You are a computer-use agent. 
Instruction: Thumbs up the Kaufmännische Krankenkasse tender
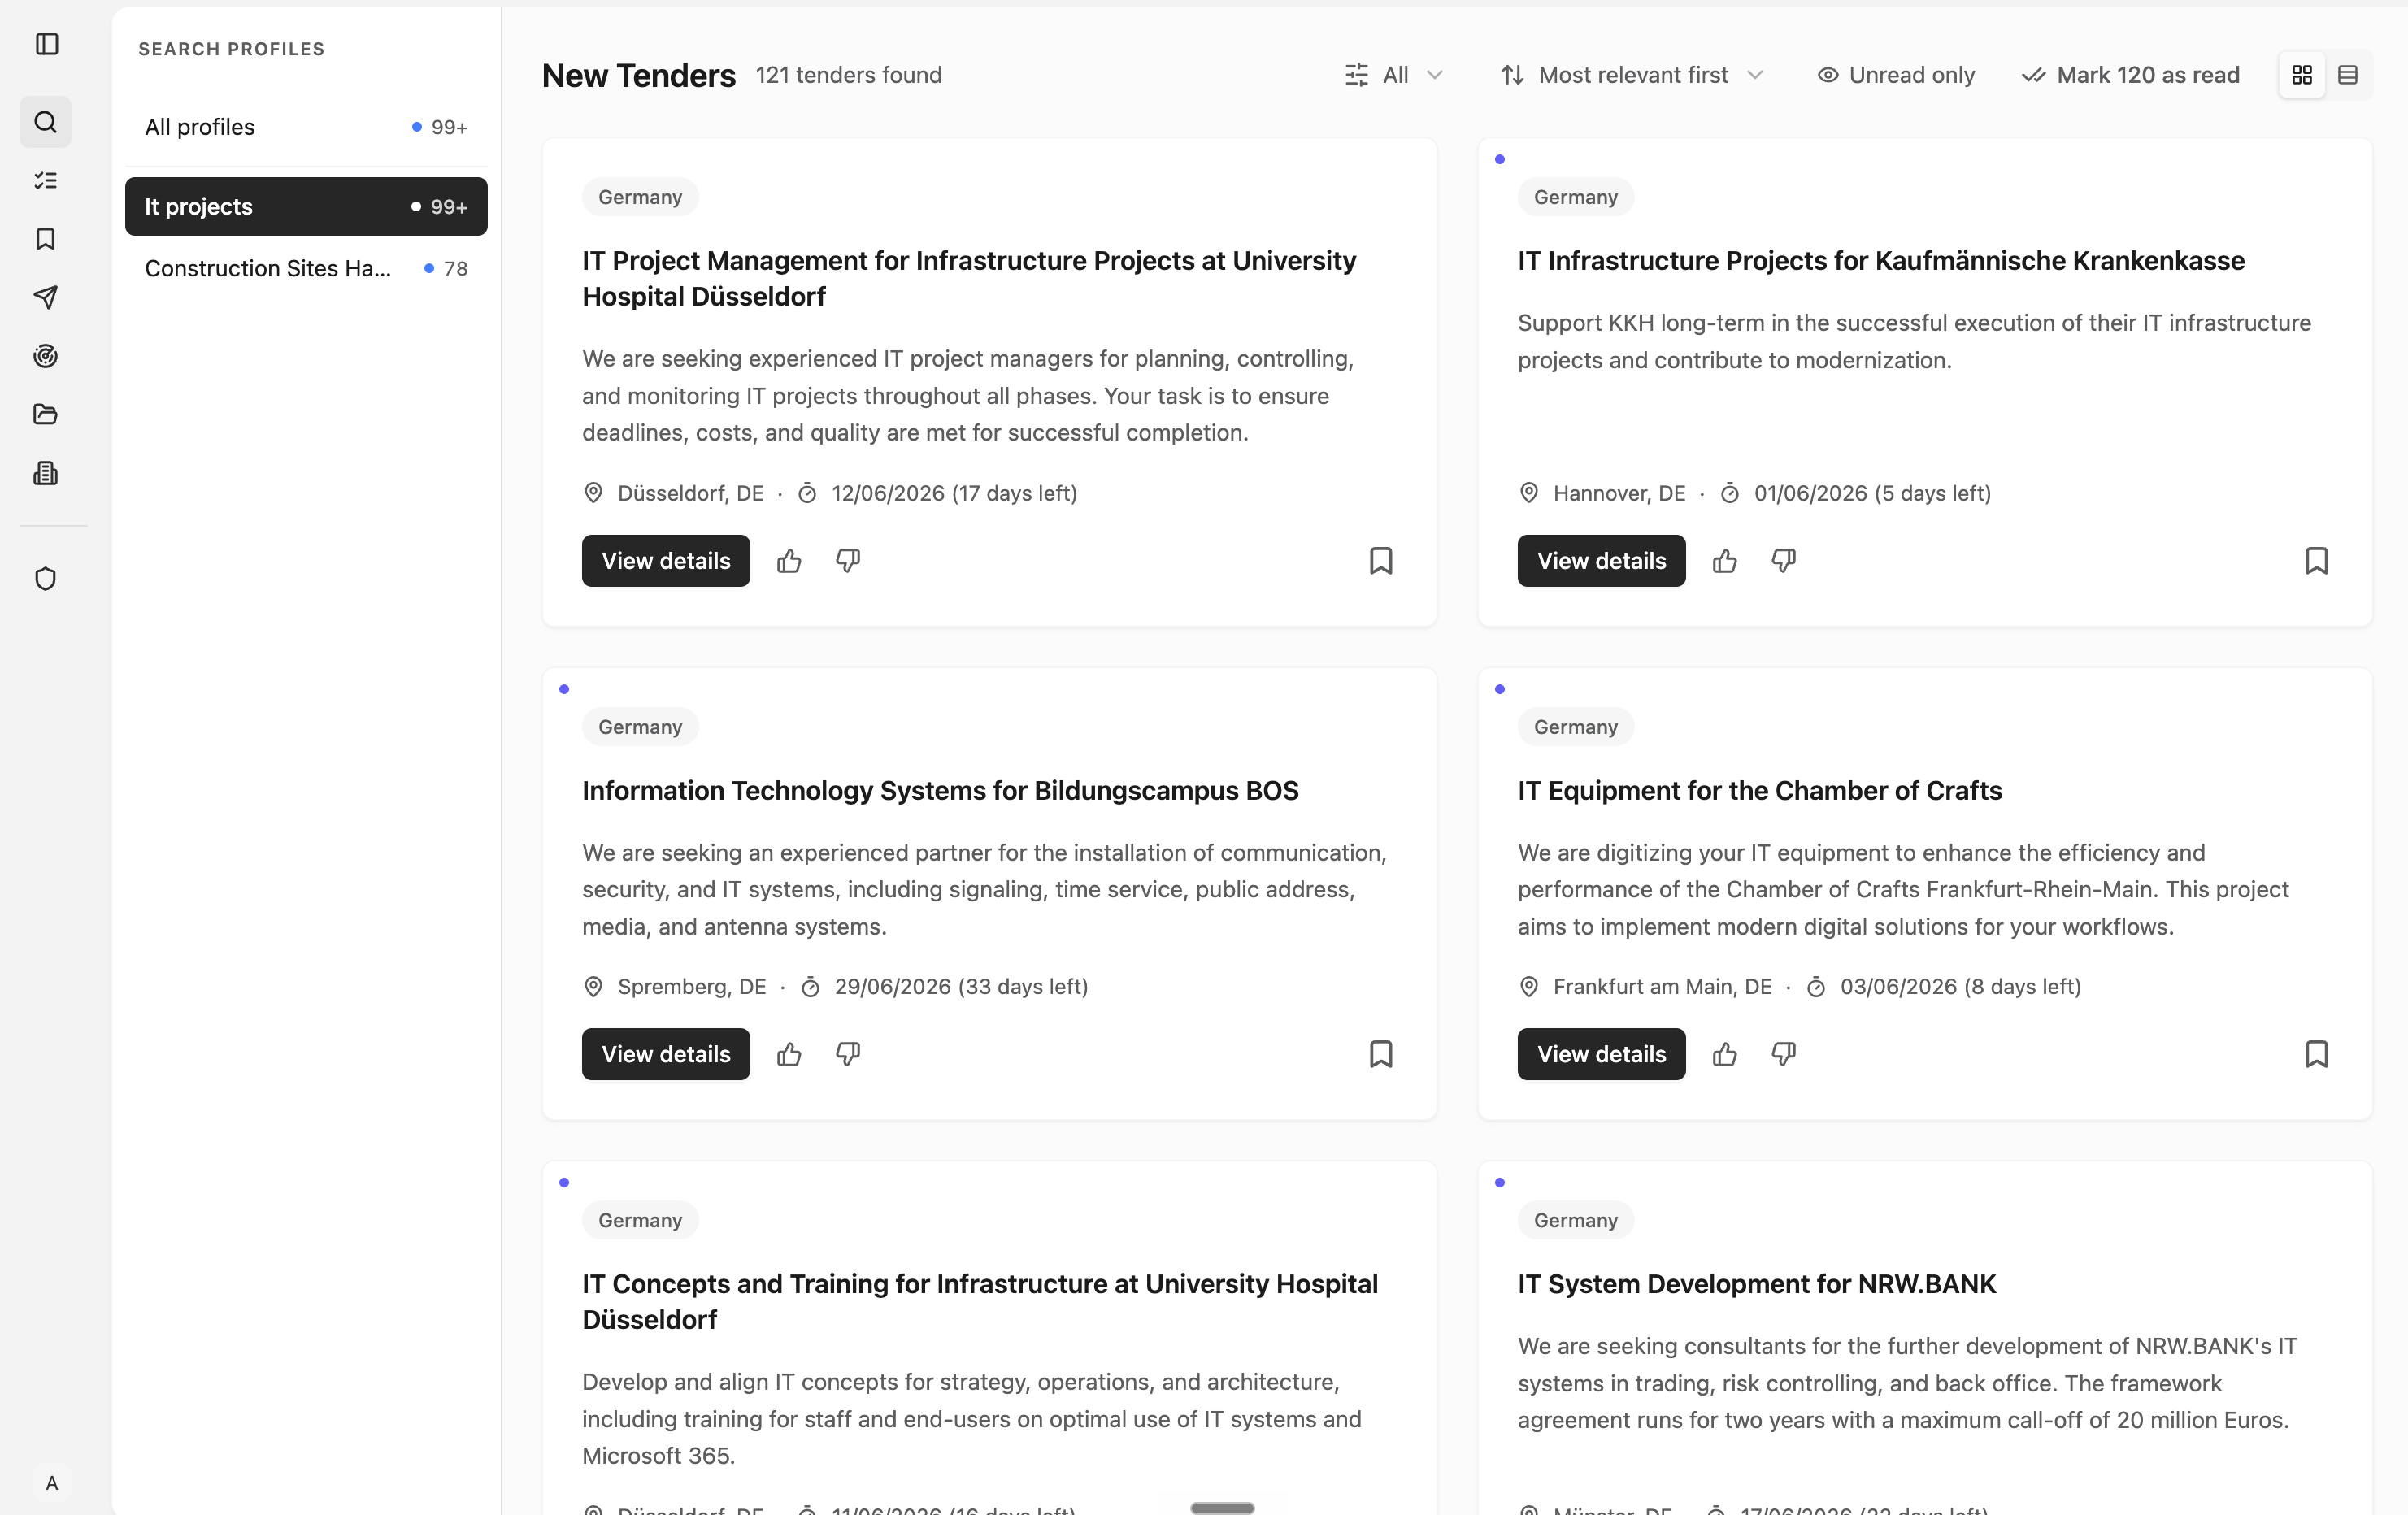[1725, 561]
